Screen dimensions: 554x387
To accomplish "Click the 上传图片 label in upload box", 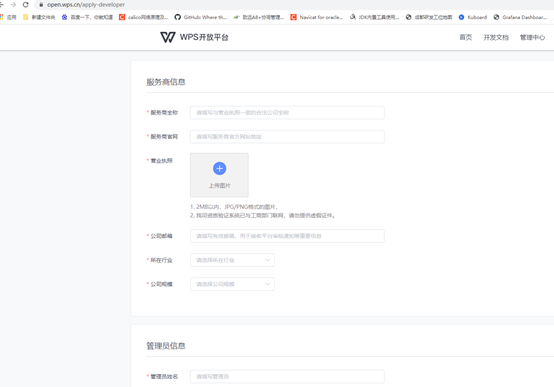I will (219, 186).
